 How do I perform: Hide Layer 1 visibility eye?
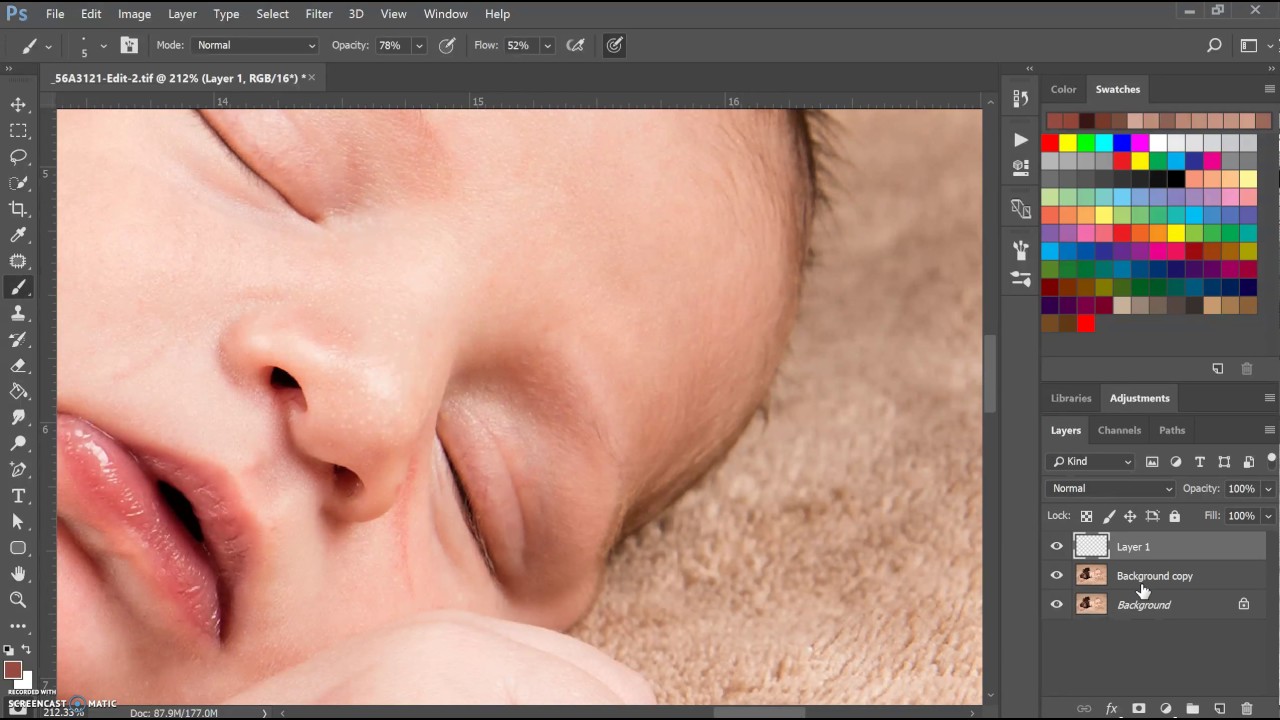click(x=1056, y=546)
